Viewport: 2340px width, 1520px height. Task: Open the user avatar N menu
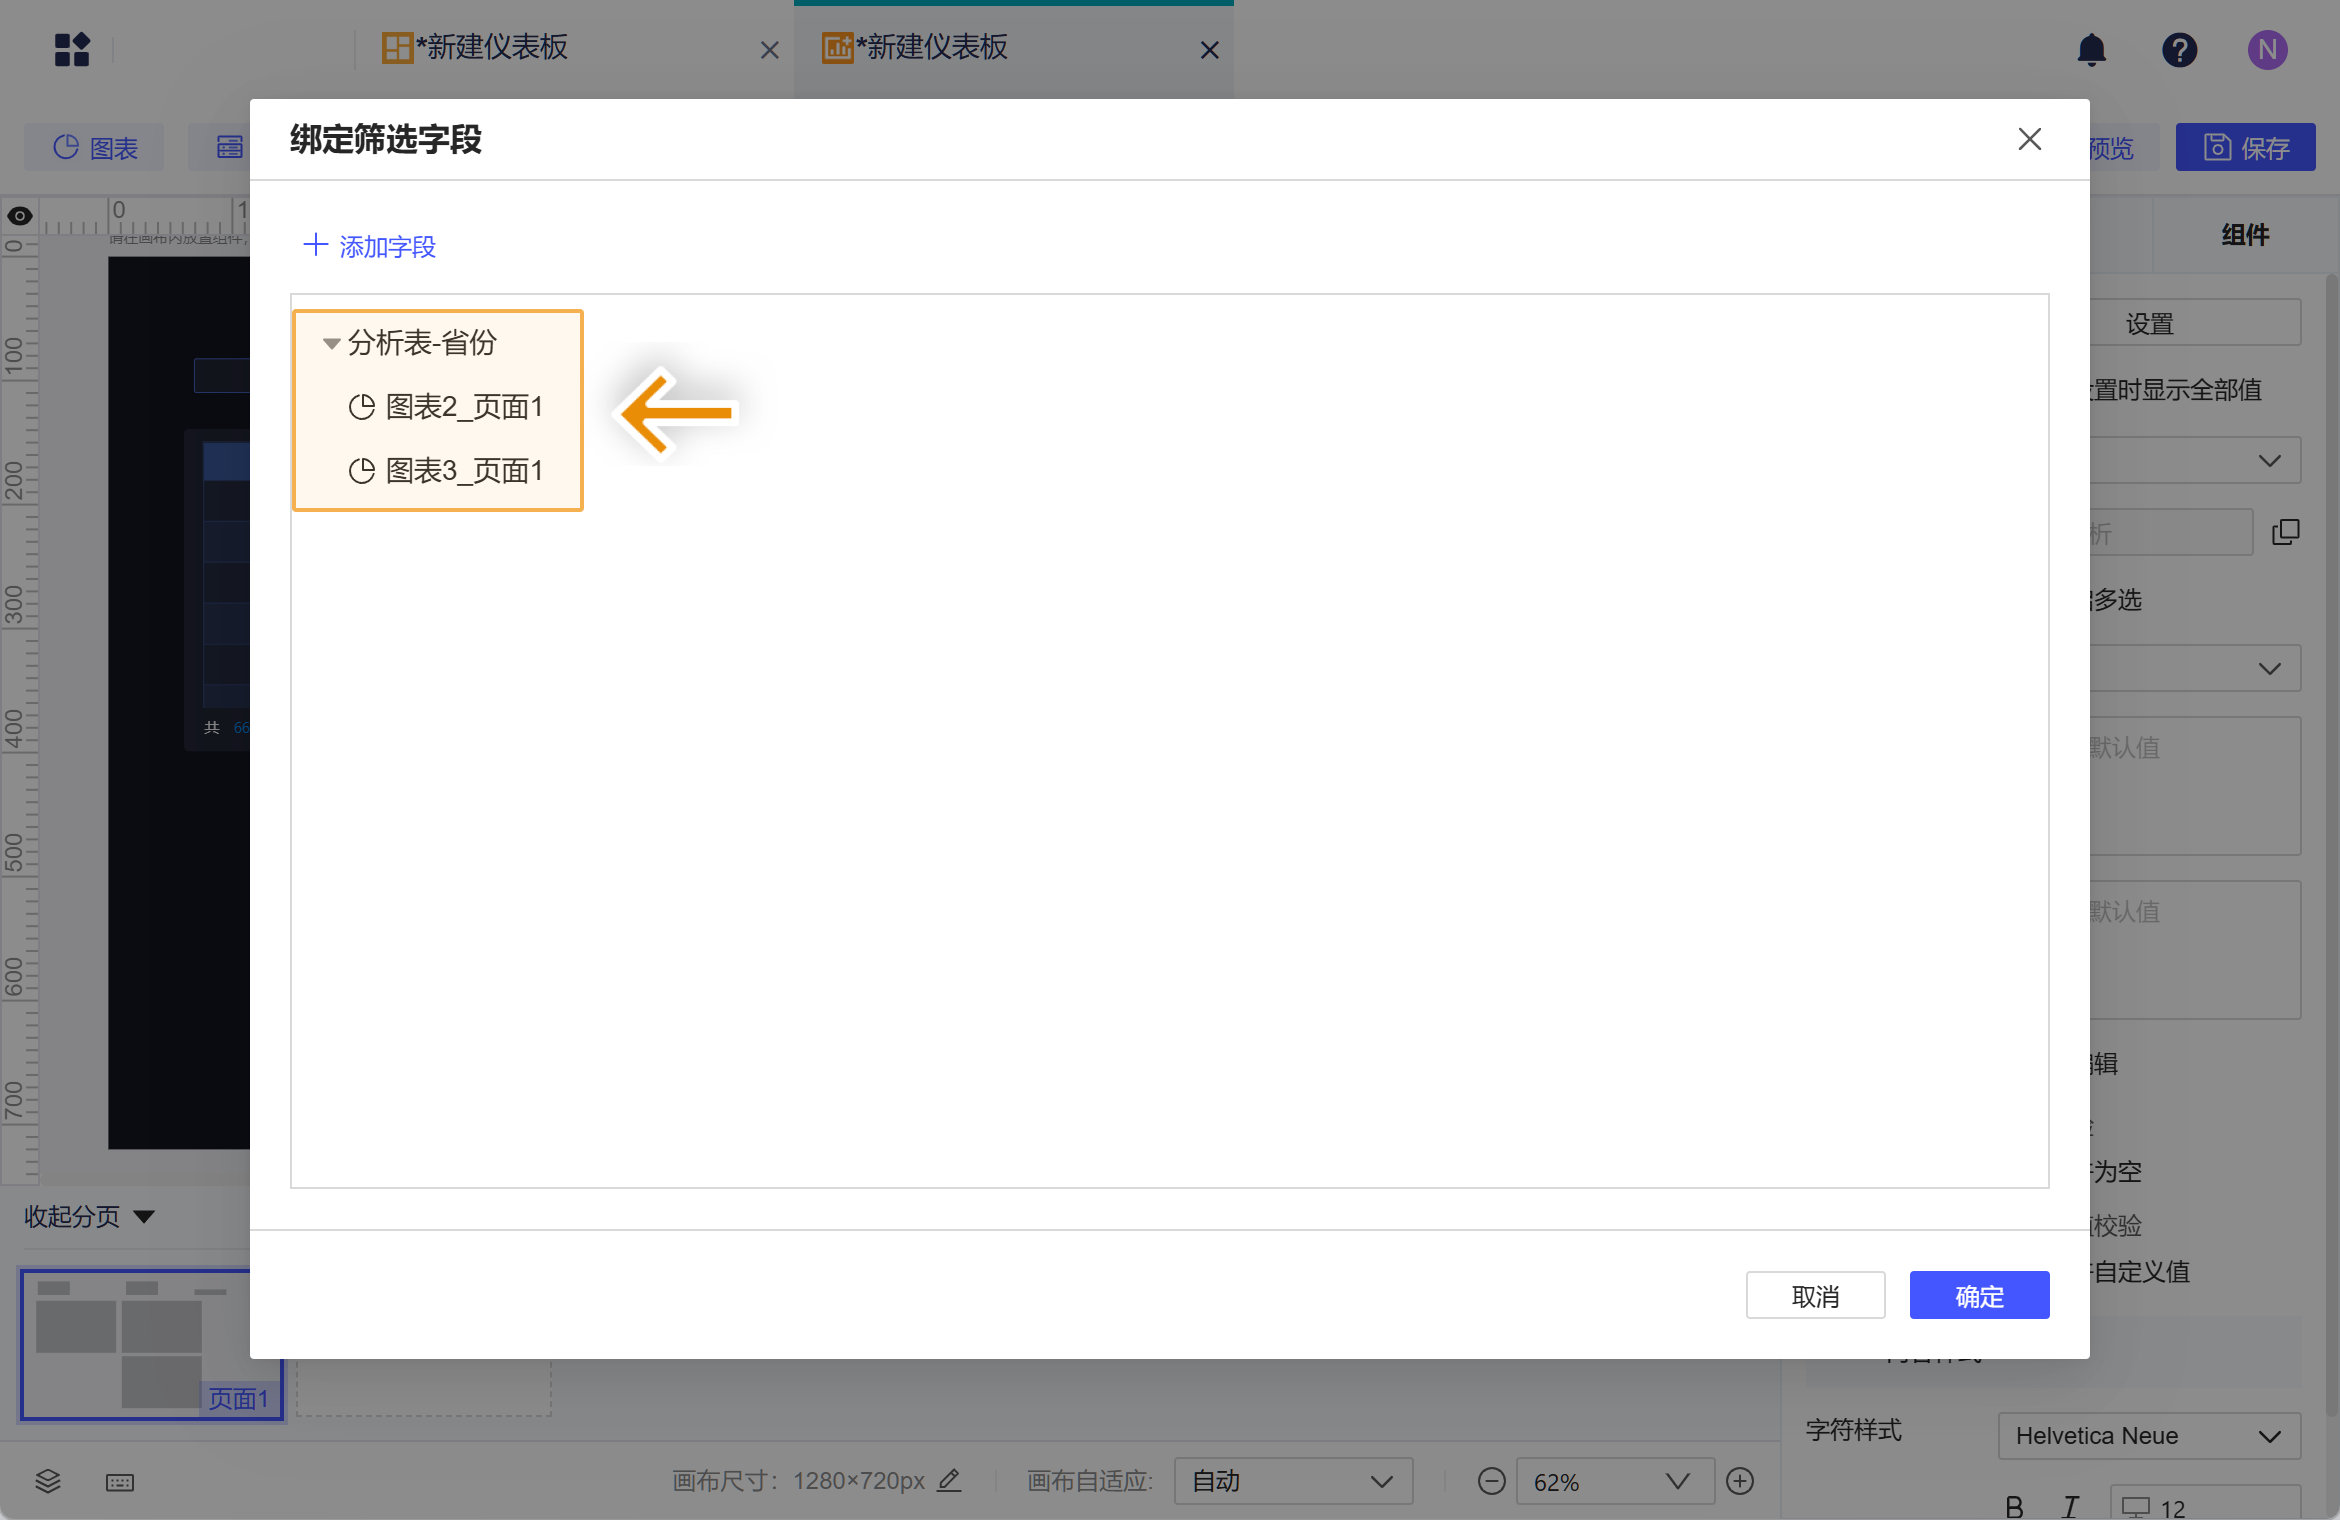click(2267, 49)
